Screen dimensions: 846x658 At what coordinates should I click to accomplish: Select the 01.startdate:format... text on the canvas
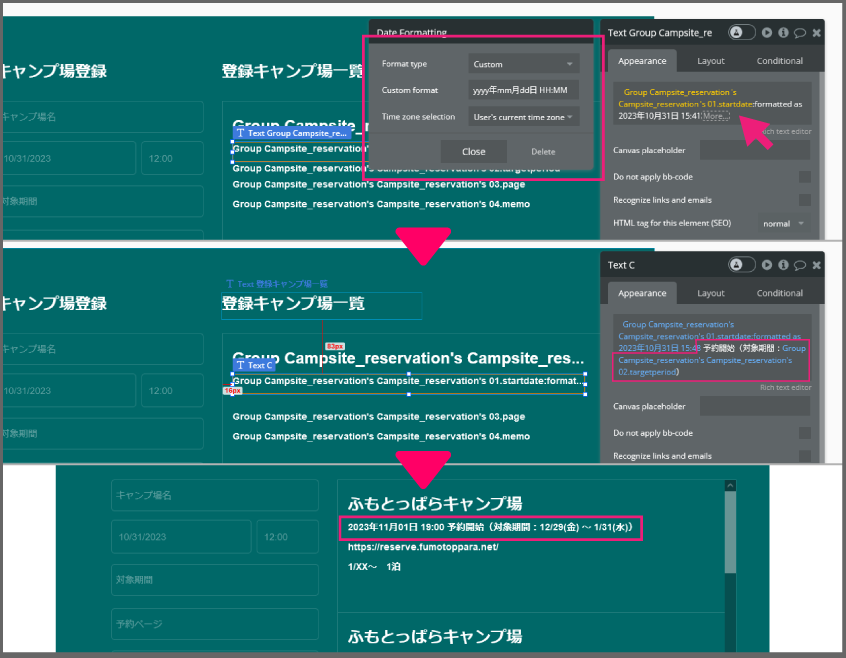tap(408, 381)
